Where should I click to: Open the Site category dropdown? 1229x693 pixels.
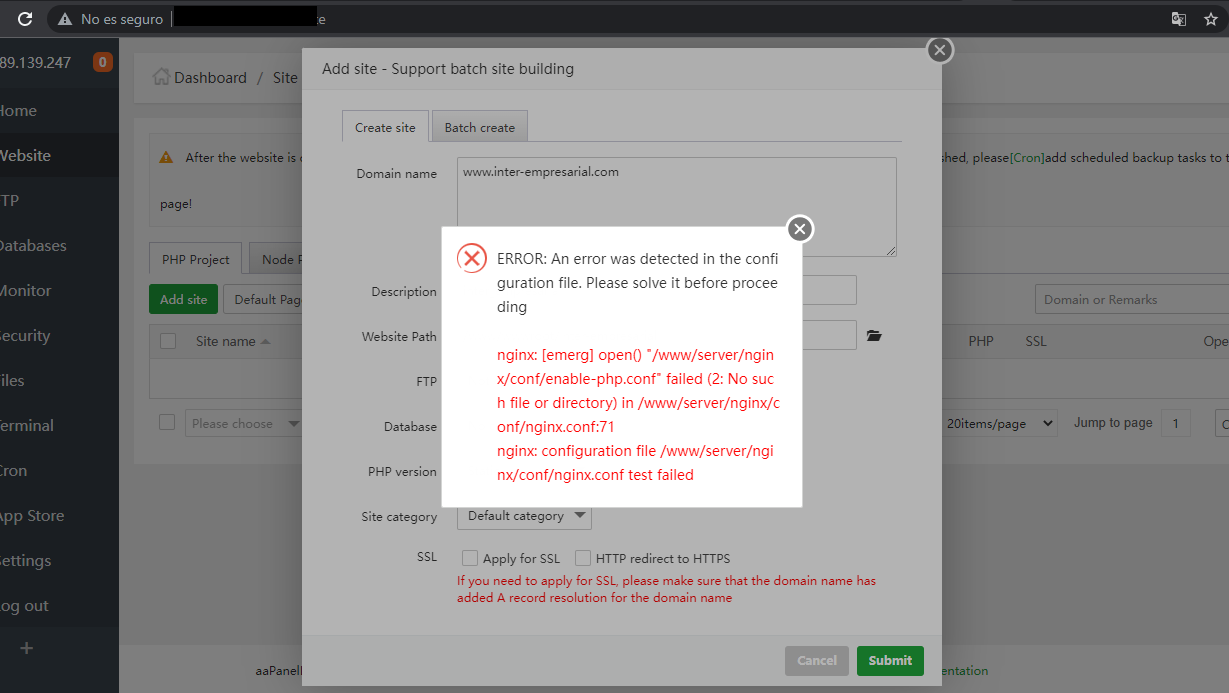(x=524, y=516)
